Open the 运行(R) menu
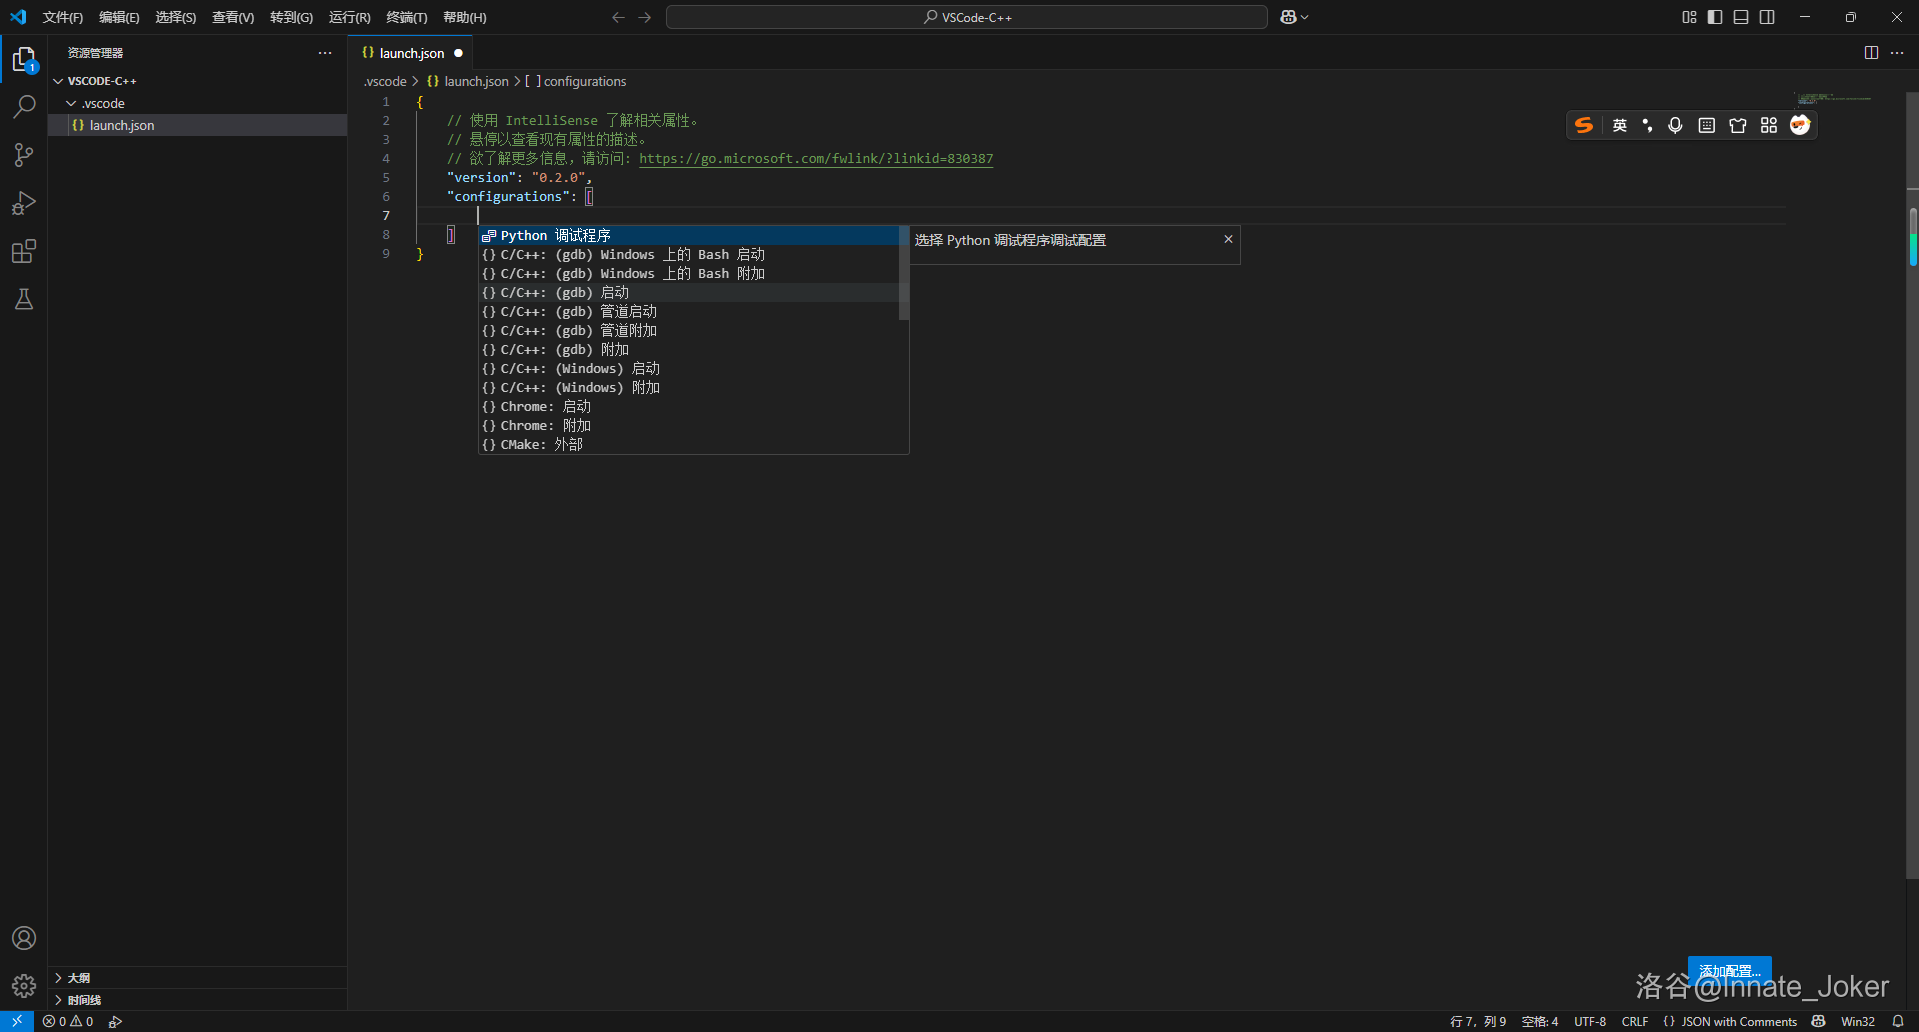1919x1032 pixels. [x=348, y=17]
